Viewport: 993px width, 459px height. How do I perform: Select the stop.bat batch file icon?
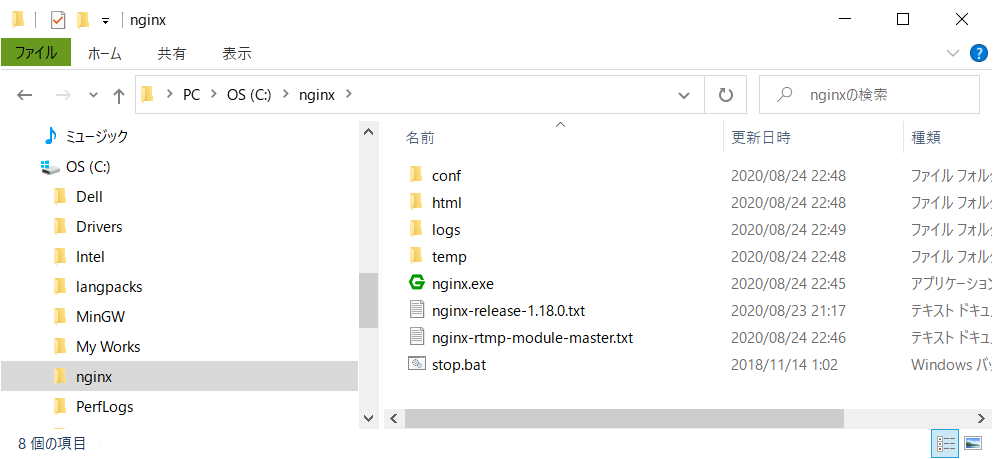point(416,364)
